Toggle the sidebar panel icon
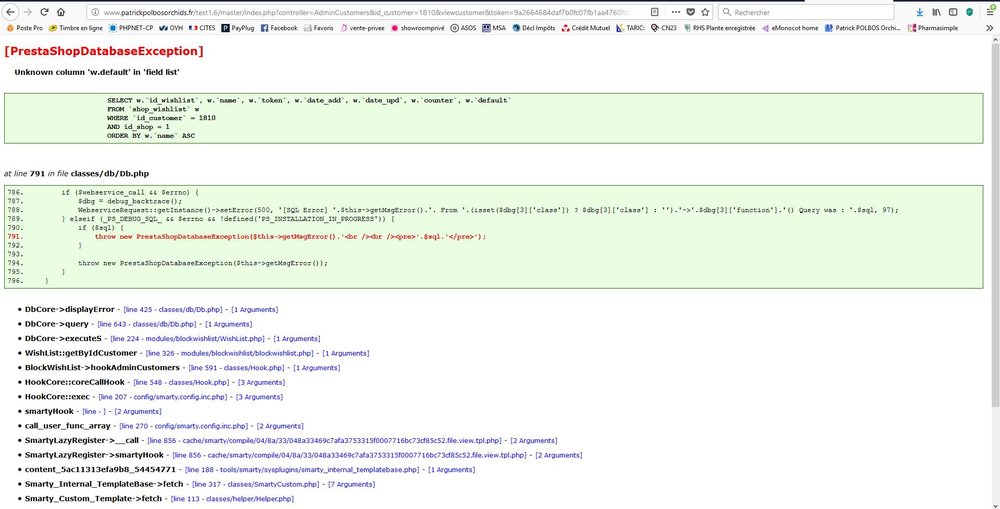Viewport: 1000px width, 509px height. click(x=953, y=12)
